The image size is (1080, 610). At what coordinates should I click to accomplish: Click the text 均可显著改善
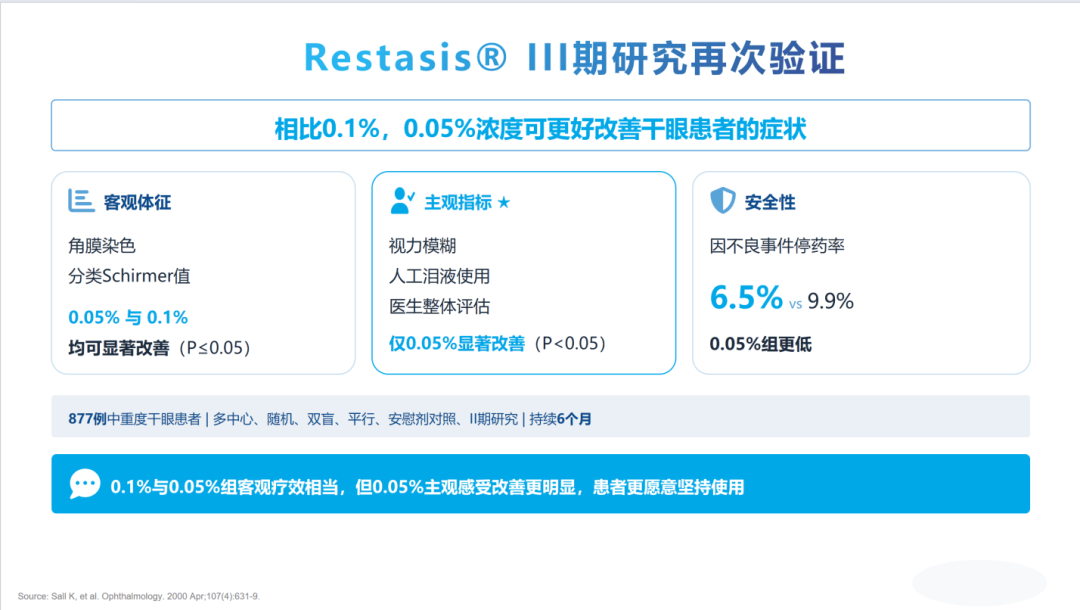[x=118, y=348]
